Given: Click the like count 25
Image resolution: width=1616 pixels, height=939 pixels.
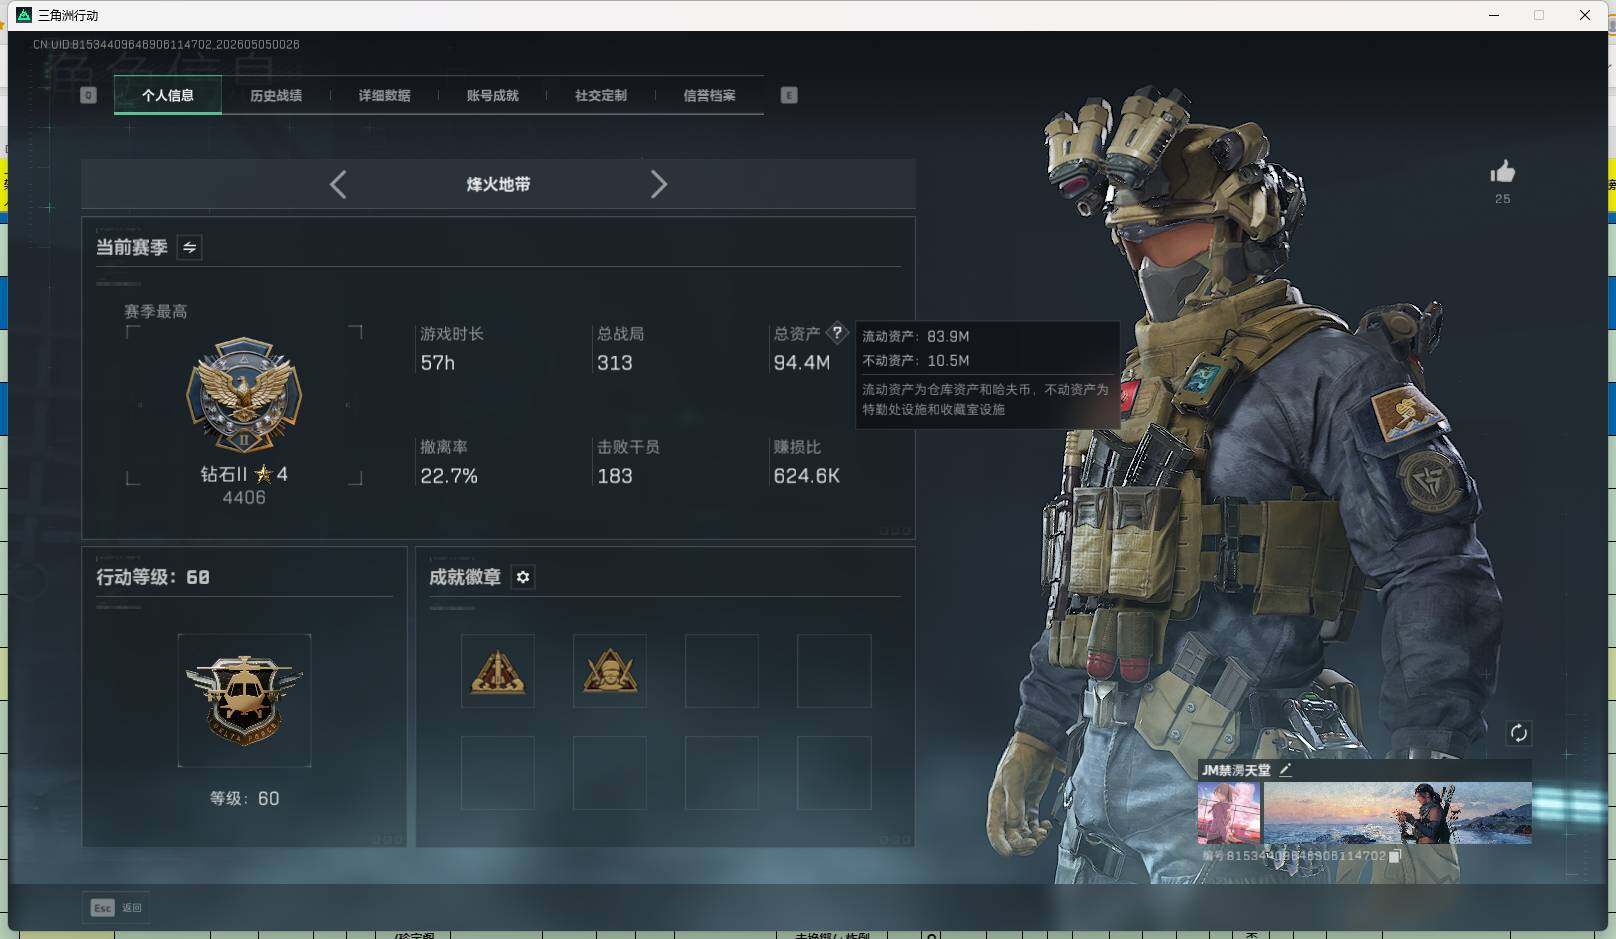Looking at the screenshot, I should coord(1502,199).
